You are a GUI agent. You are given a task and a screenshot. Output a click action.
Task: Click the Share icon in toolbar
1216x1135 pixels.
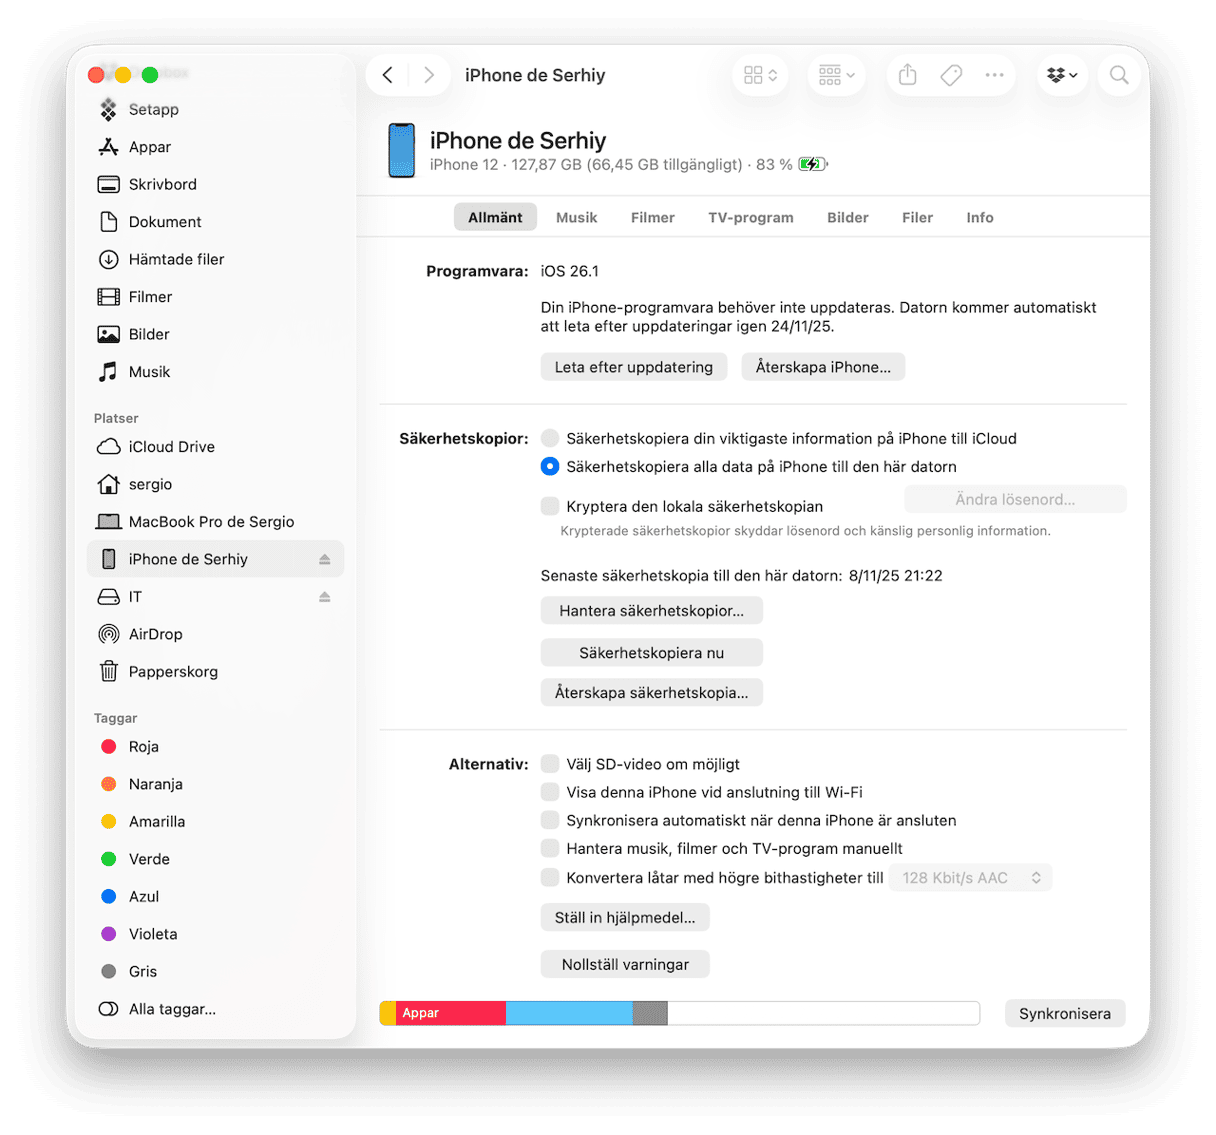click(907, 75)
